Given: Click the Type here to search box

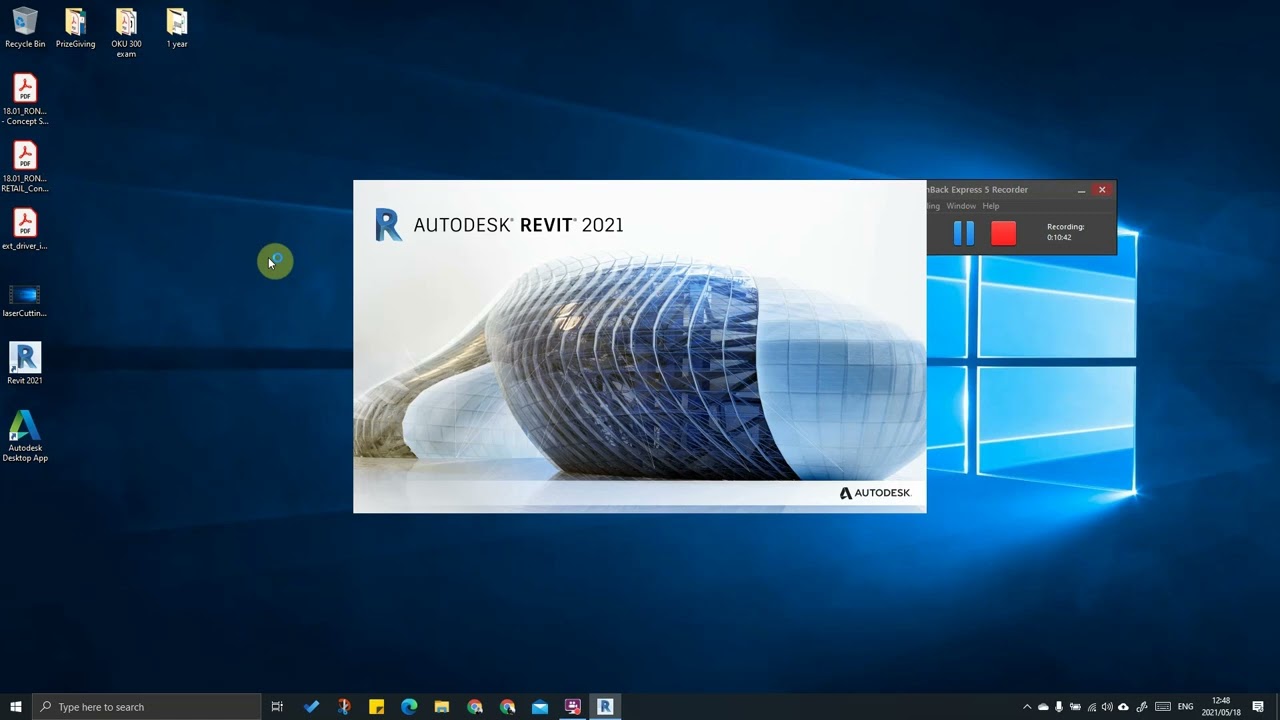Looking at the screenshot, I should tap(147, 707).
